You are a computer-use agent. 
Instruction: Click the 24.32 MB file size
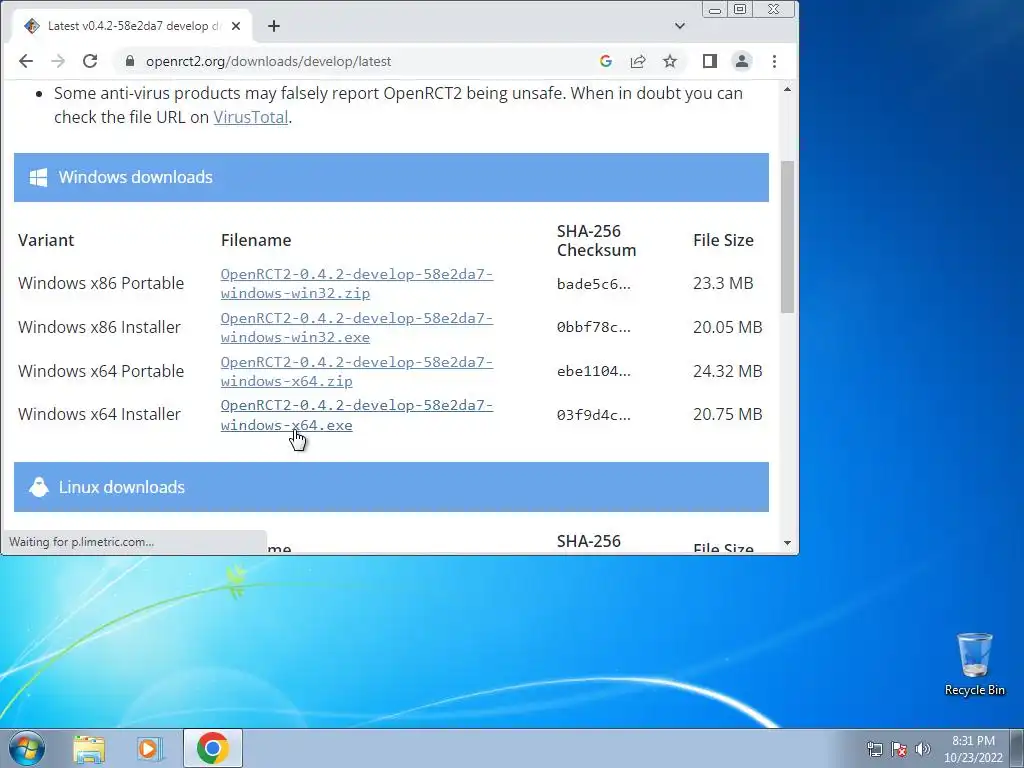[x=728, y=371]
